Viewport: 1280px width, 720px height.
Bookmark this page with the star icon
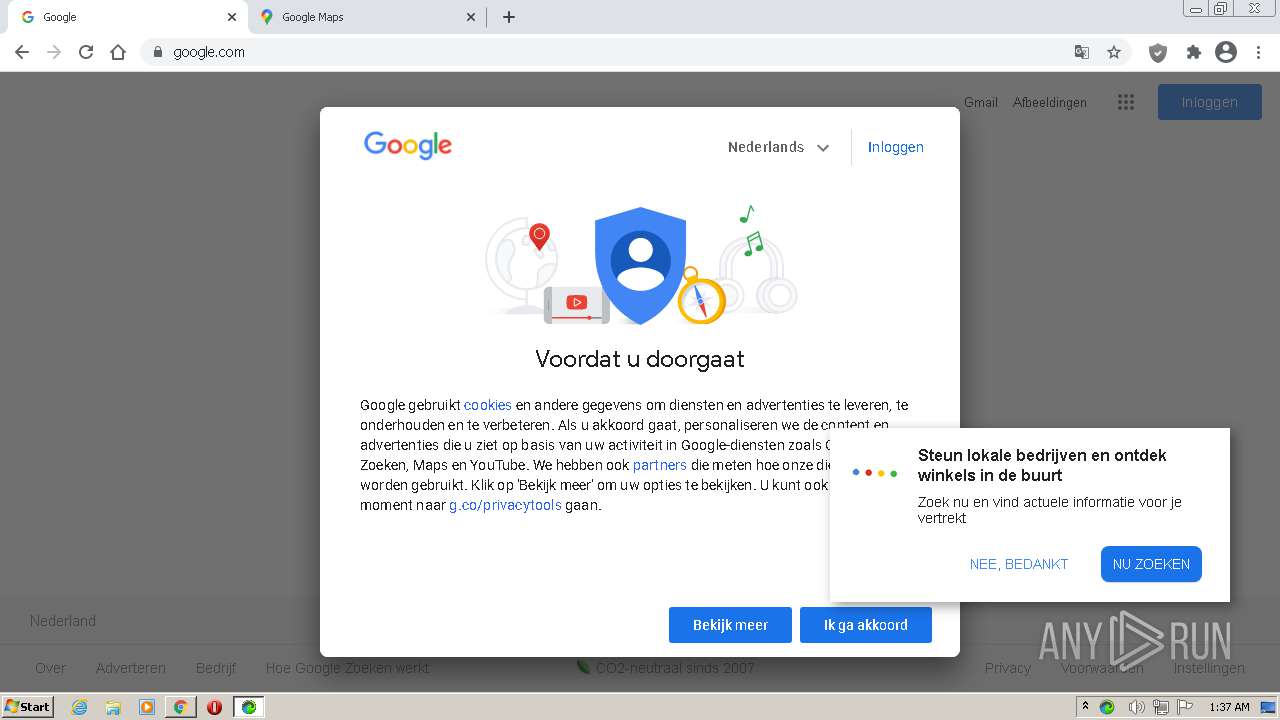[1114, 52]
